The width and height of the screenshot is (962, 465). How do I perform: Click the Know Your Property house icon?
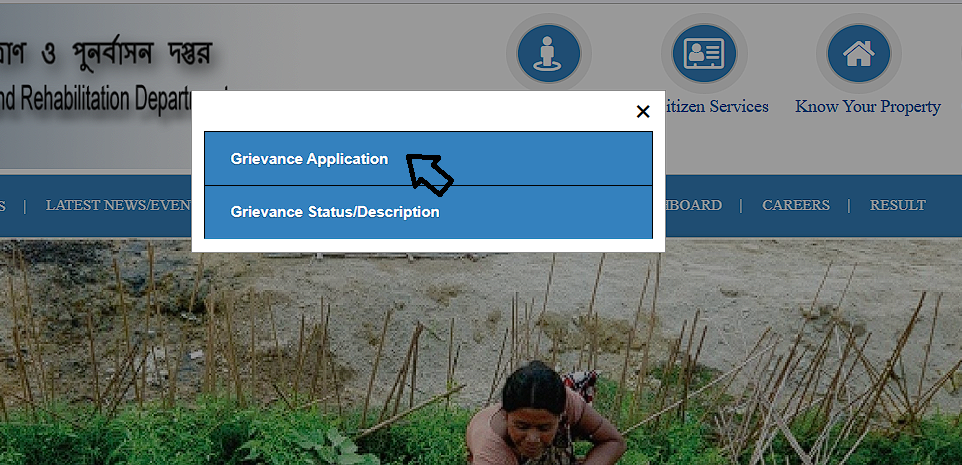pyautogui.click(x=858, y=54)
